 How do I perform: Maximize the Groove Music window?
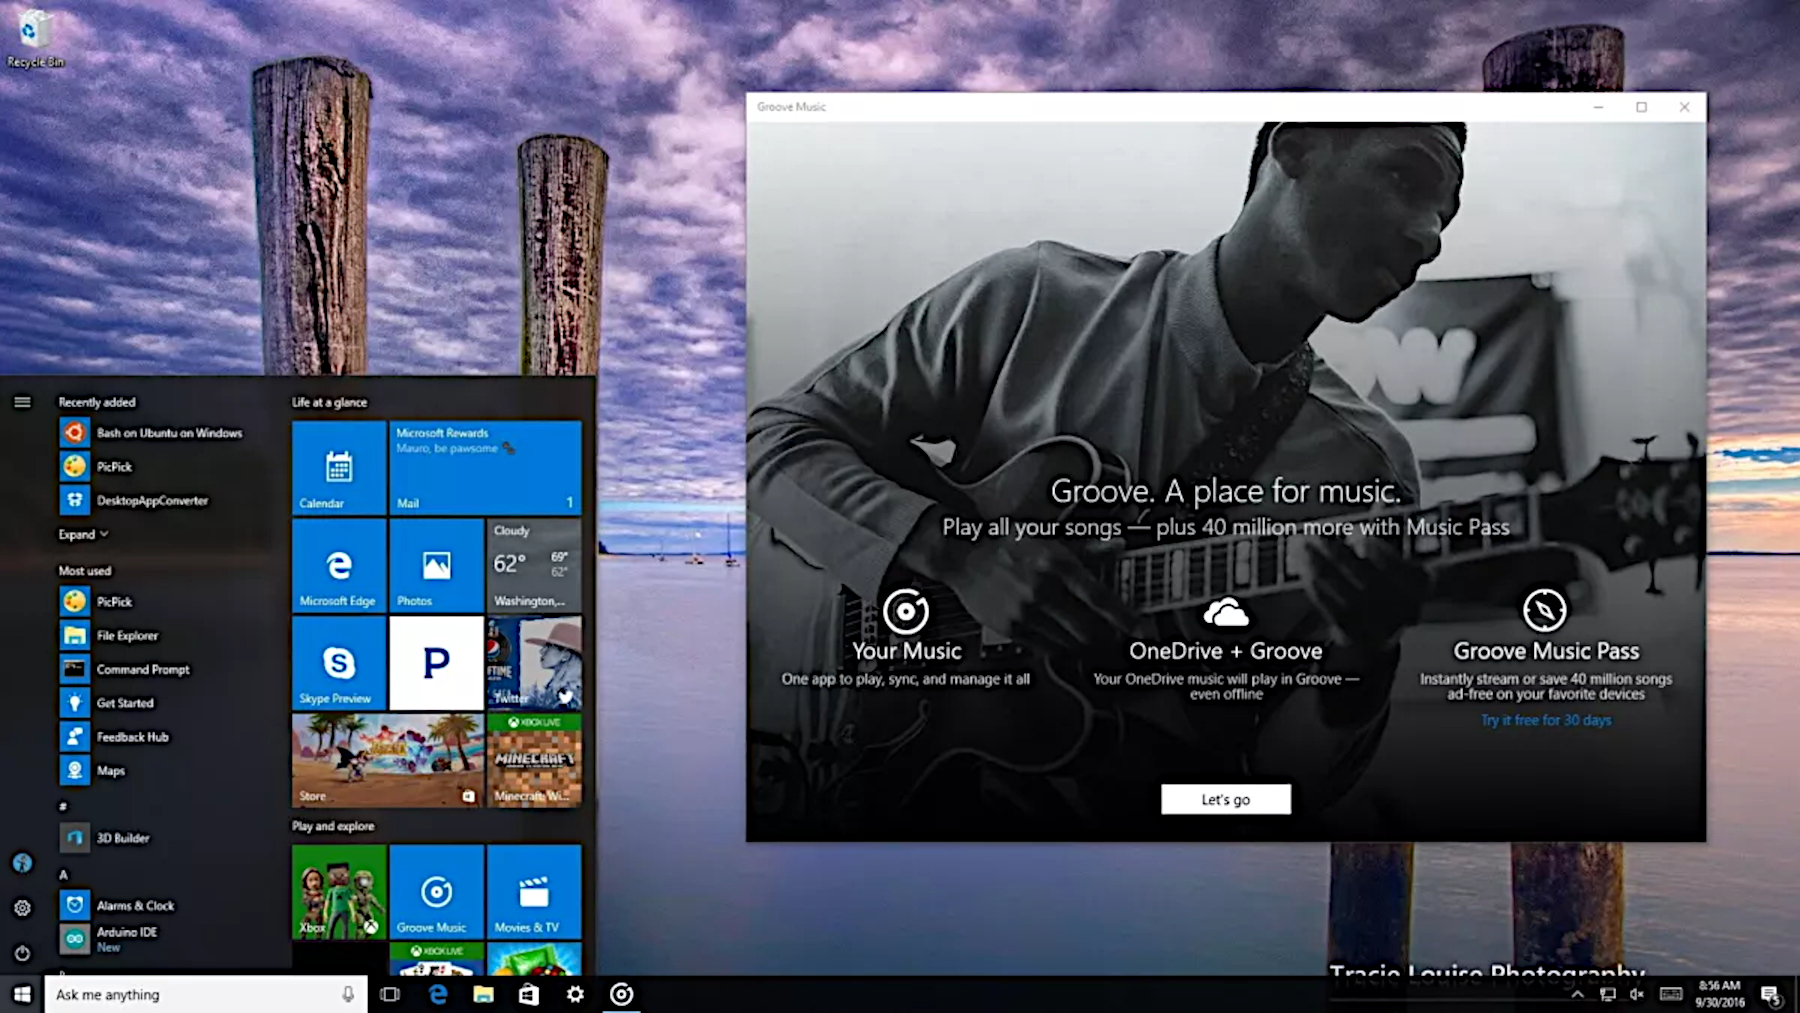tap(1641, 107)
